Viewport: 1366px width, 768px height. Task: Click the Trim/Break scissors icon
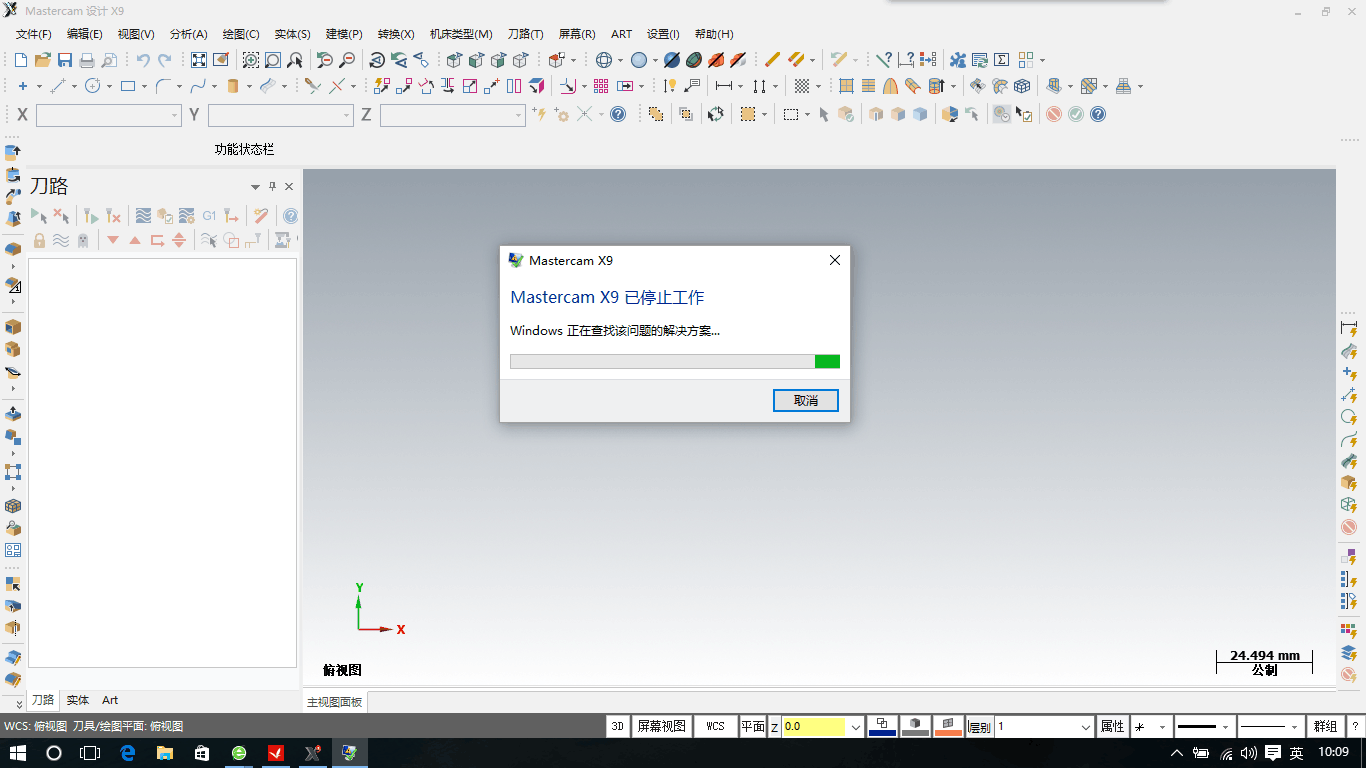pyautogui.click(x=312, y=86)
